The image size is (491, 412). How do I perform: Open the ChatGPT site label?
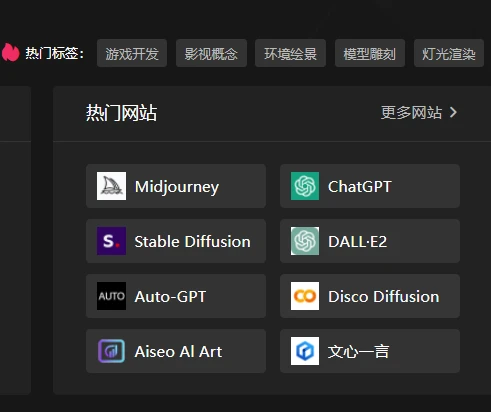[360, 186]
